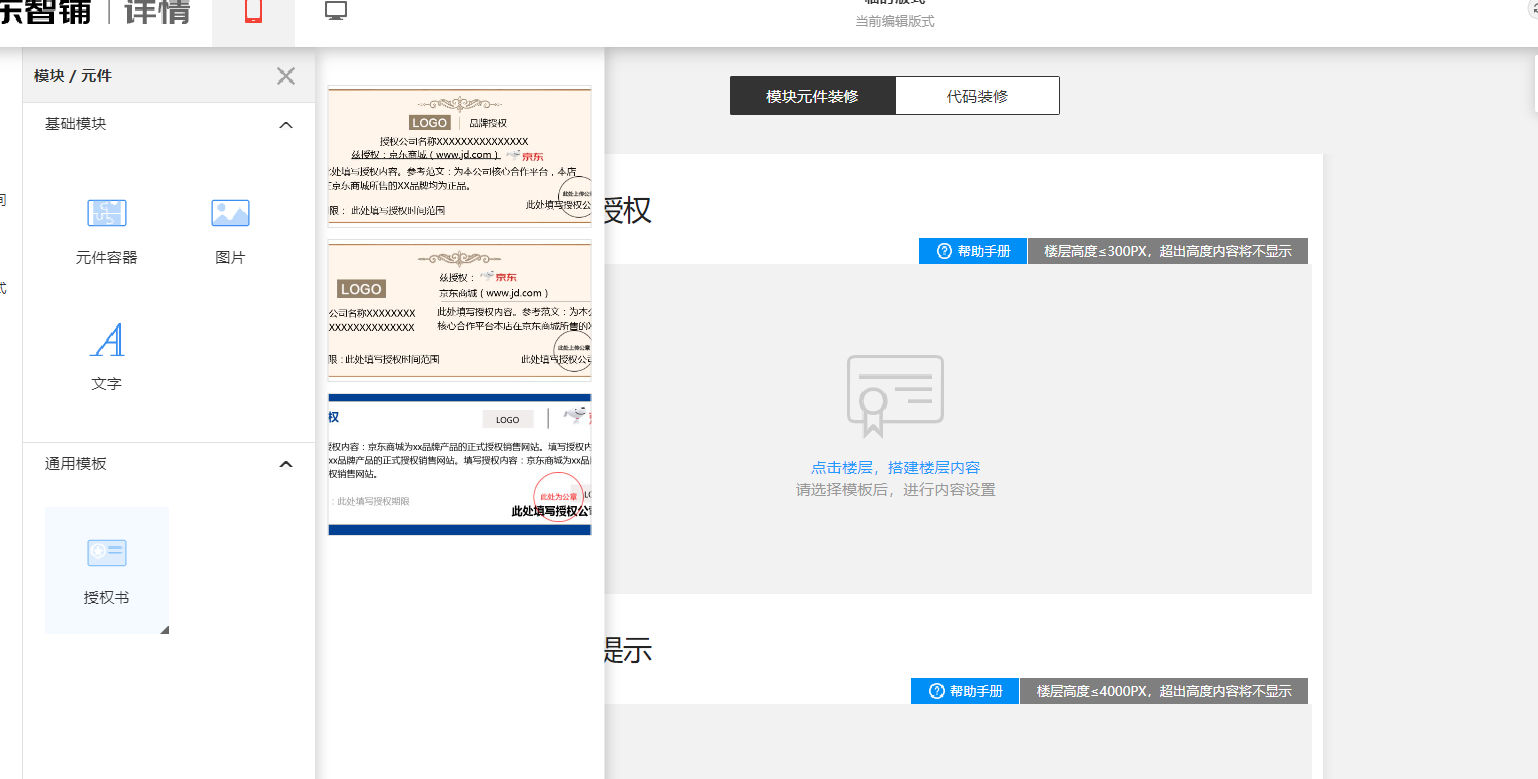Switch to 代码装修 tab
1538x779 pixels.
(977, 96)
